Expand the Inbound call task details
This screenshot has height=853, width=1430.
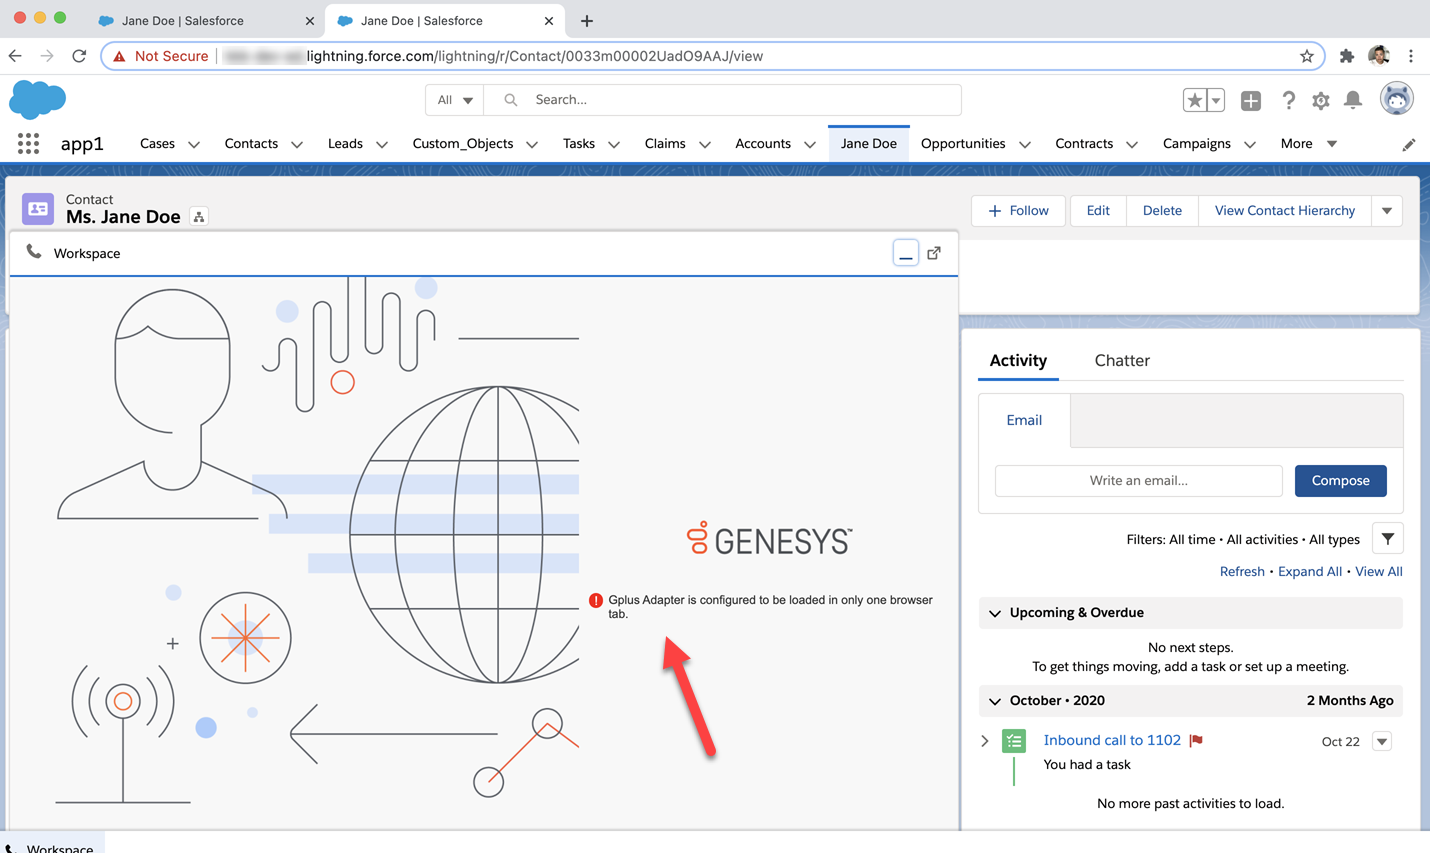[x=985, y=741]
